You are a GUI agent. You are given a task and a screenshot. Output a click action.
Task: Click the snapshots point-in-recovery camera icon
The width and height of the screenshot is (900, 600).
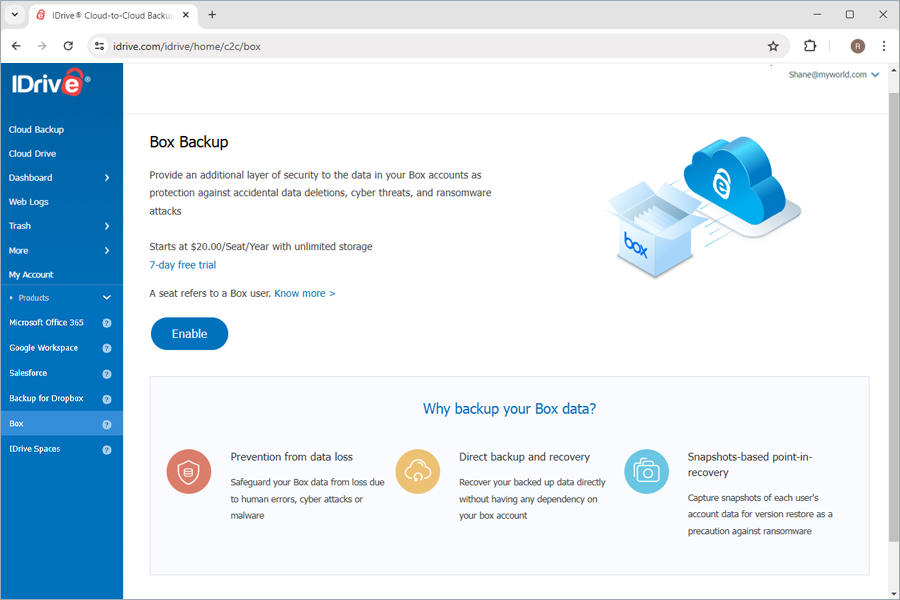coord(646,471)
